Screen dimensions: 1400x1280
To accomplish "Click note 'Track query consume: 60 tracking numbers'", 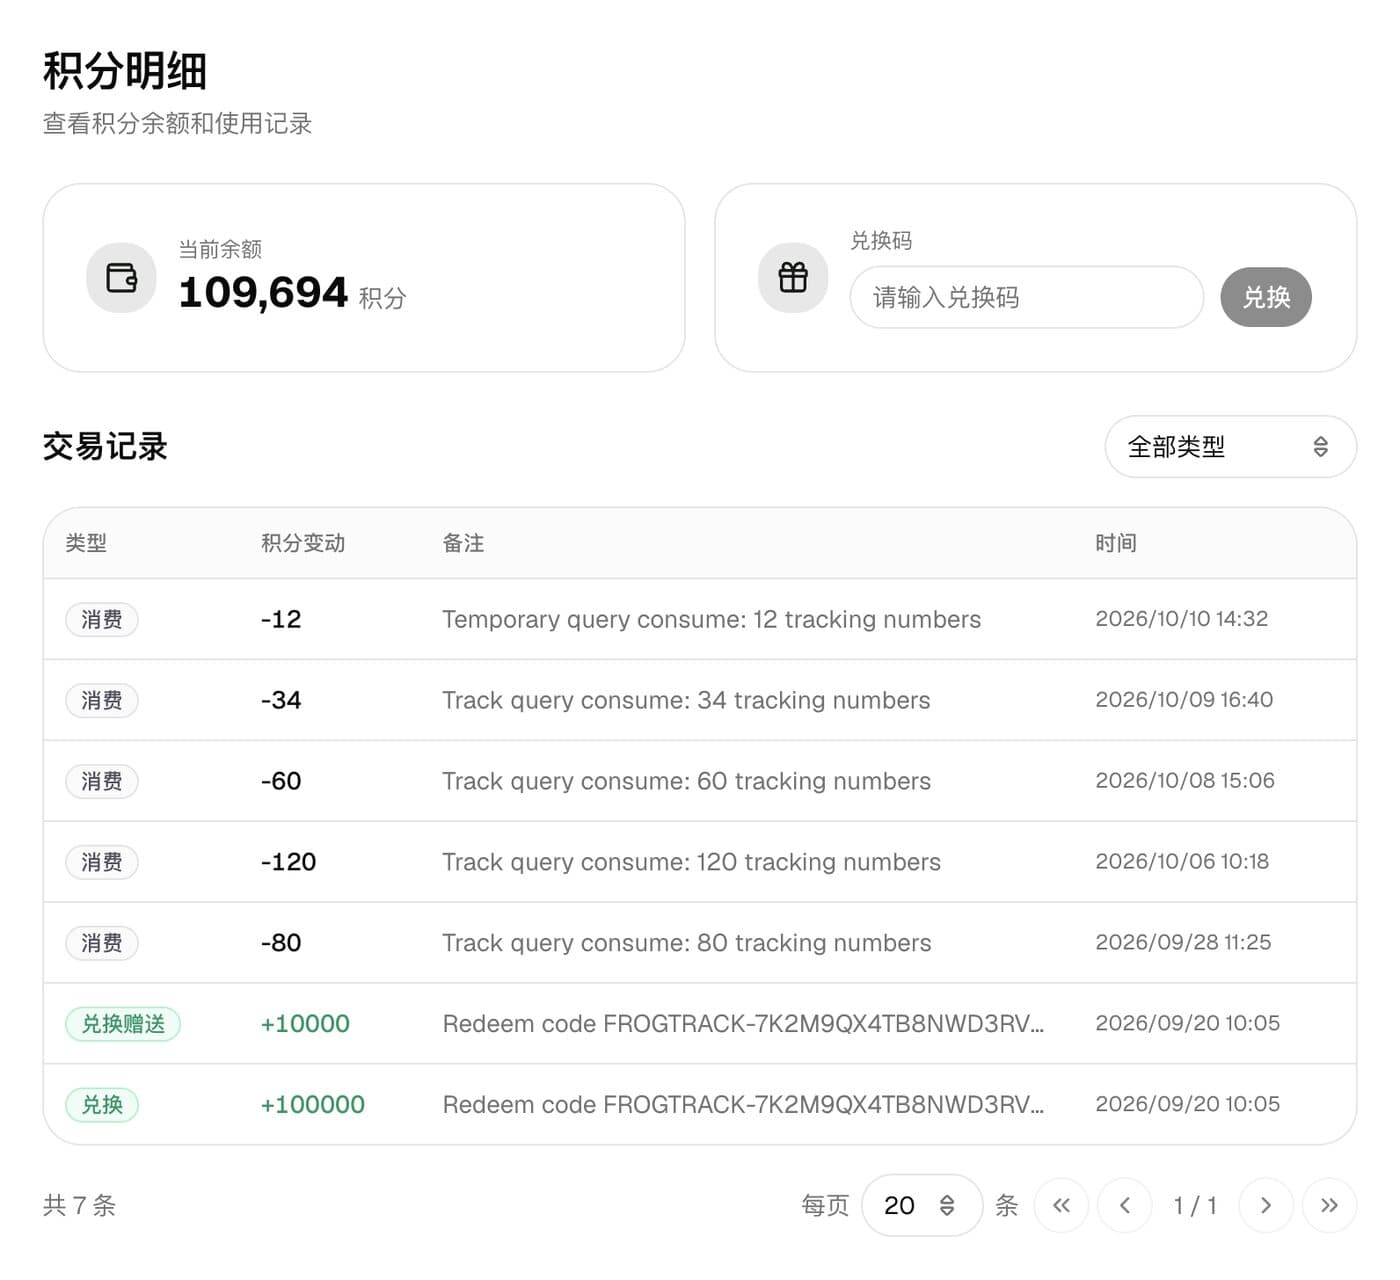I will [686, 781].
